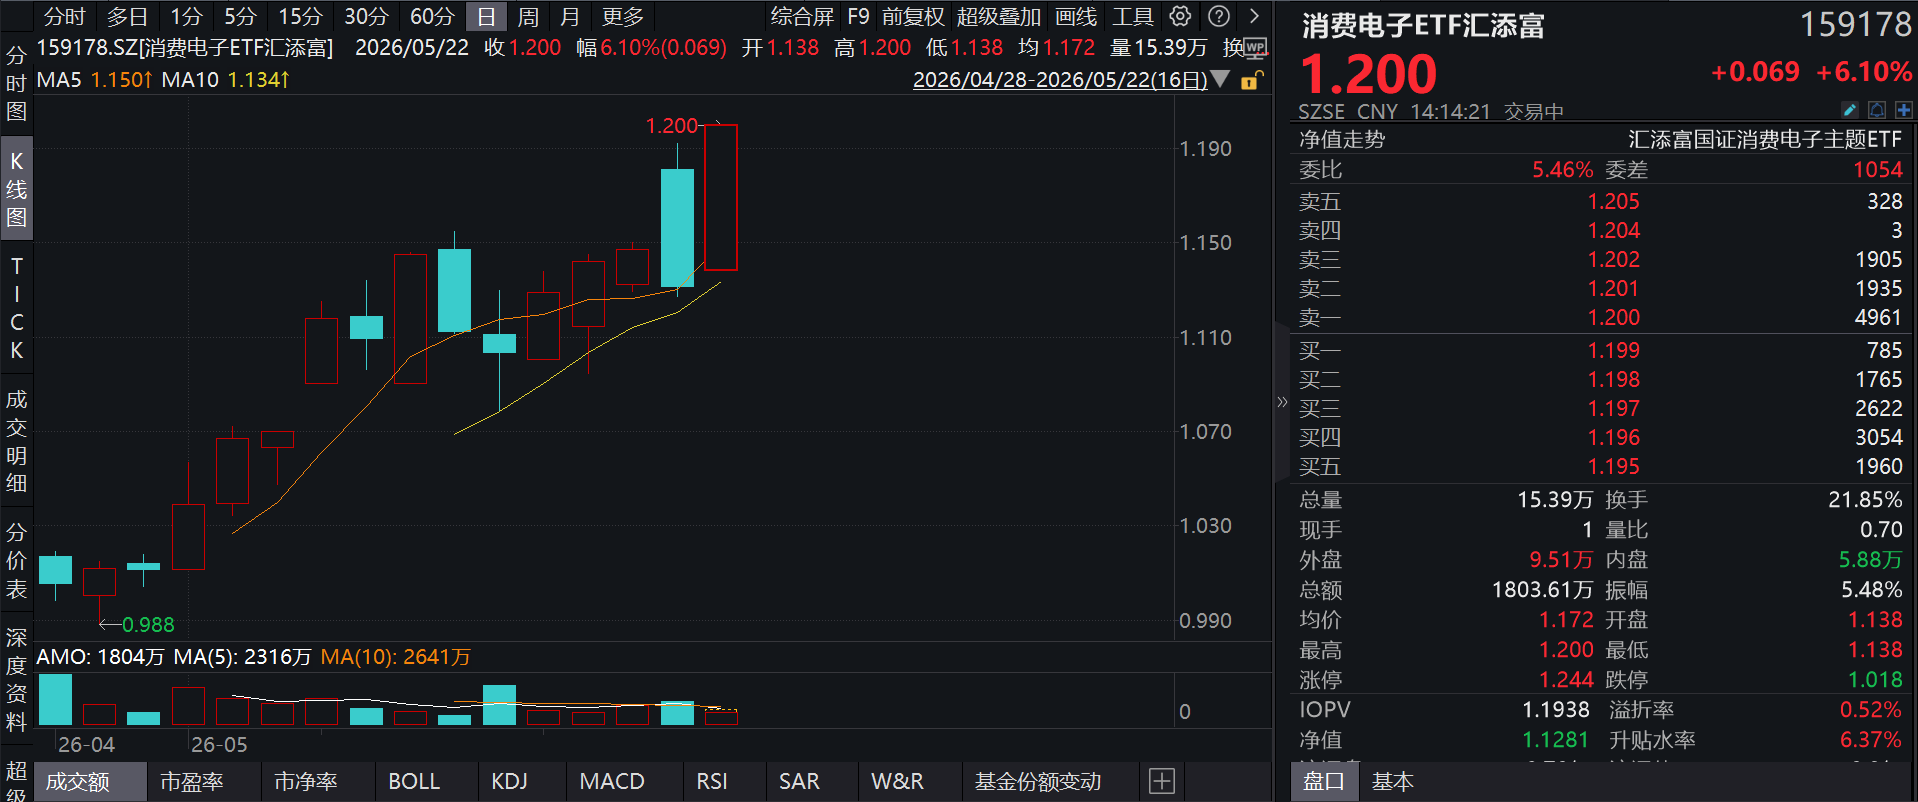
Task: Switch to 多日 multi-day view
Action: click(127, 16)
